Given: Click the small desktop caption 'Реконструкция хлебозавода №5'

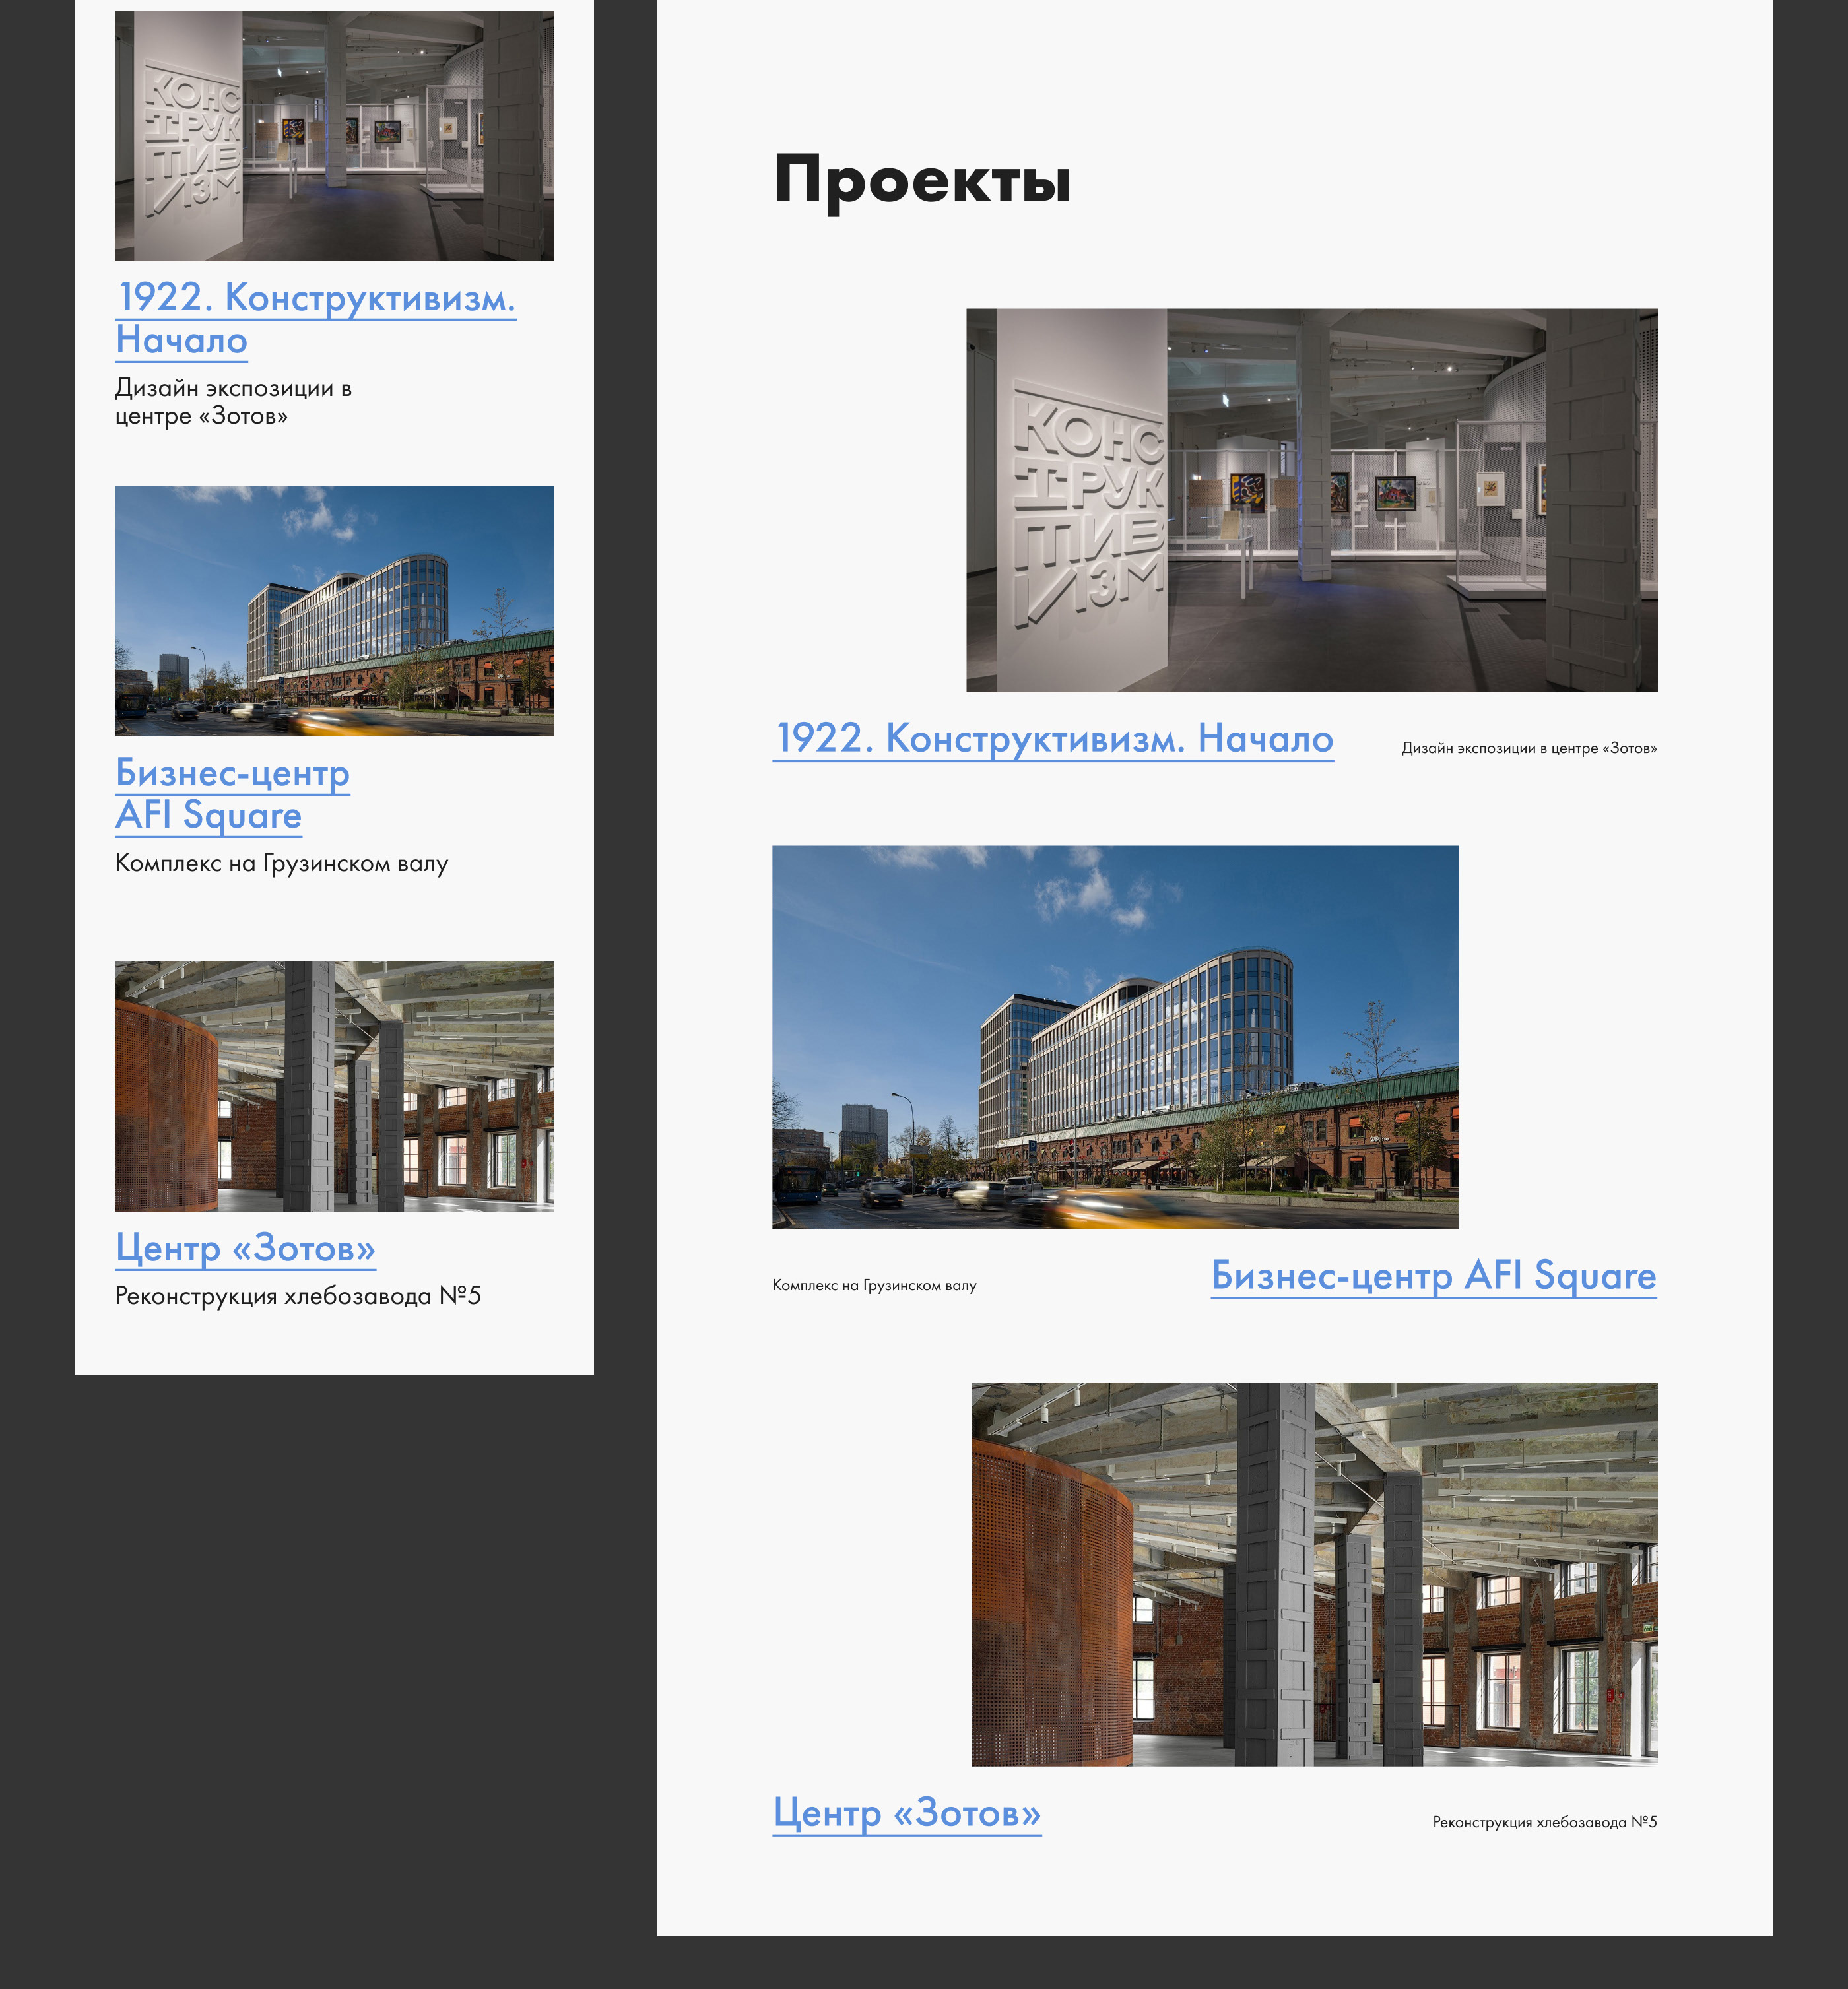Looking at the screenshot, I should [x=1544, y=1822].
